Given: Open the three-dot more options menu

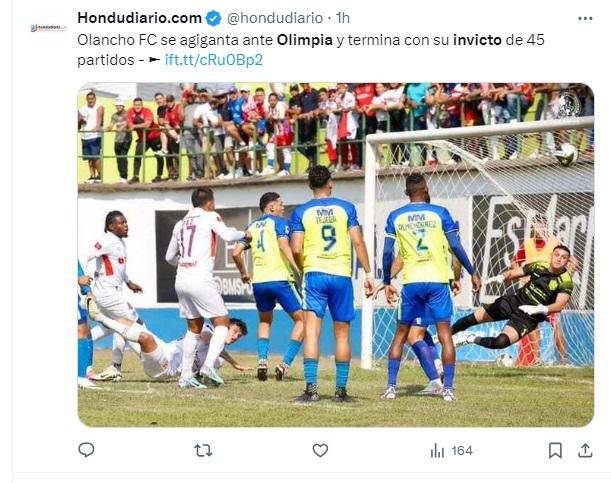Looking at the screenshot, I should point(585,18).
